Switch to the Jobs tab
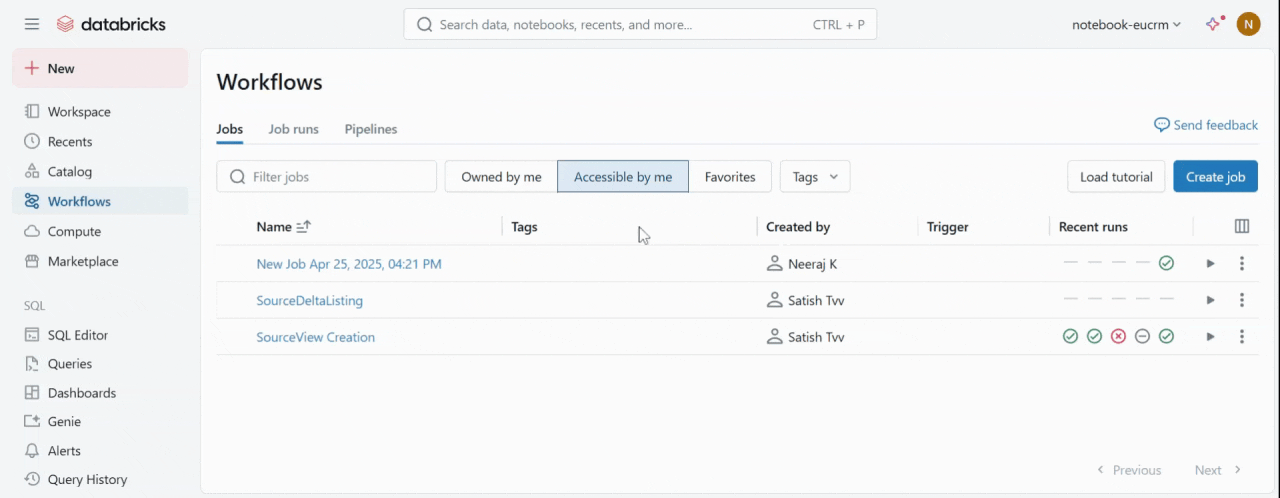The image size is (1280, 498). [x=230, y=129]
